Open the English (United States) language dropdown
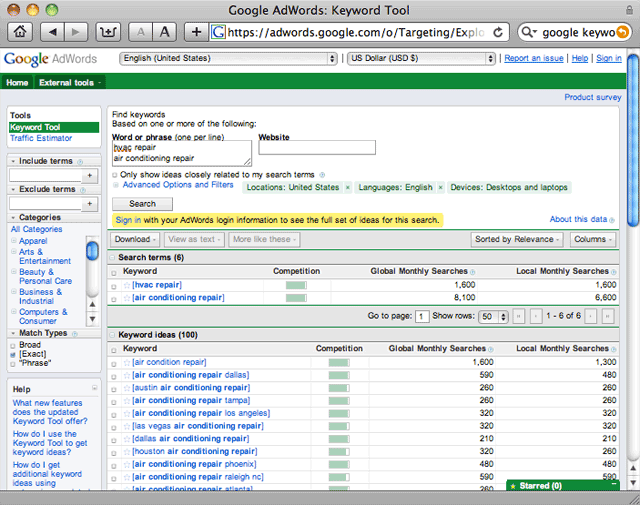 (228, 58)
